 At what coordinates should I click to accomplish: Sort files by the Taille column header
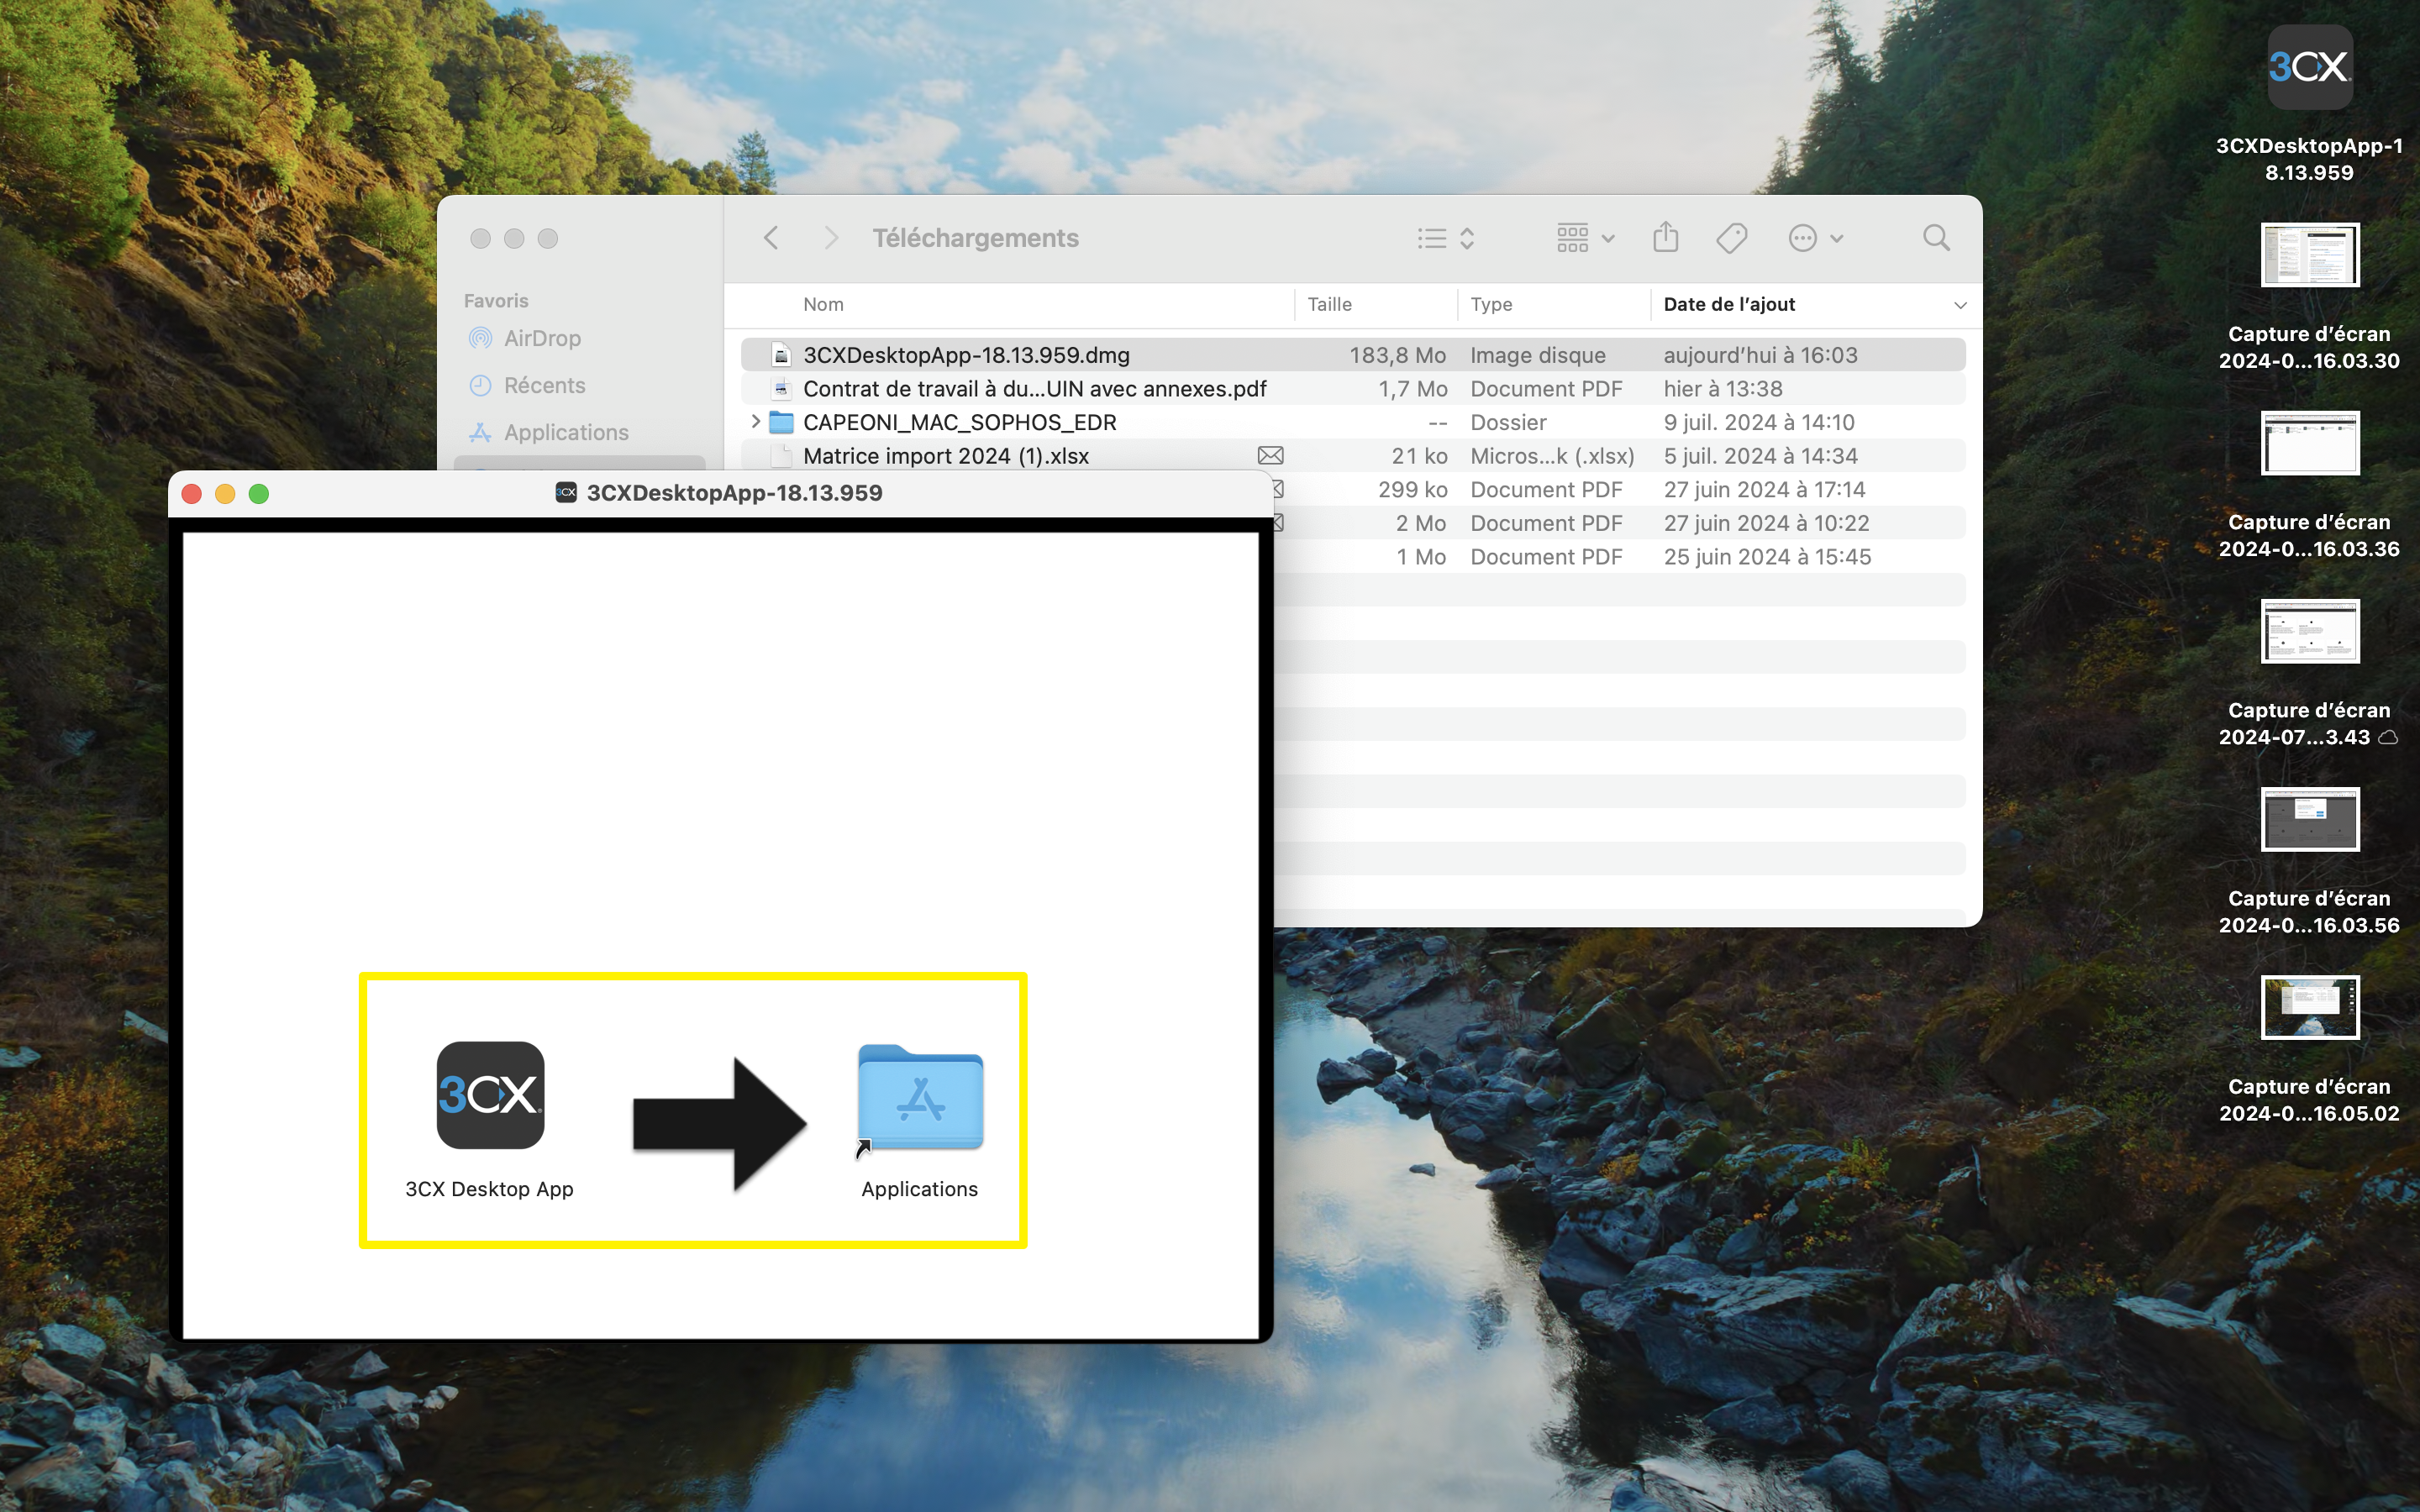click(x=1329, y=304)
